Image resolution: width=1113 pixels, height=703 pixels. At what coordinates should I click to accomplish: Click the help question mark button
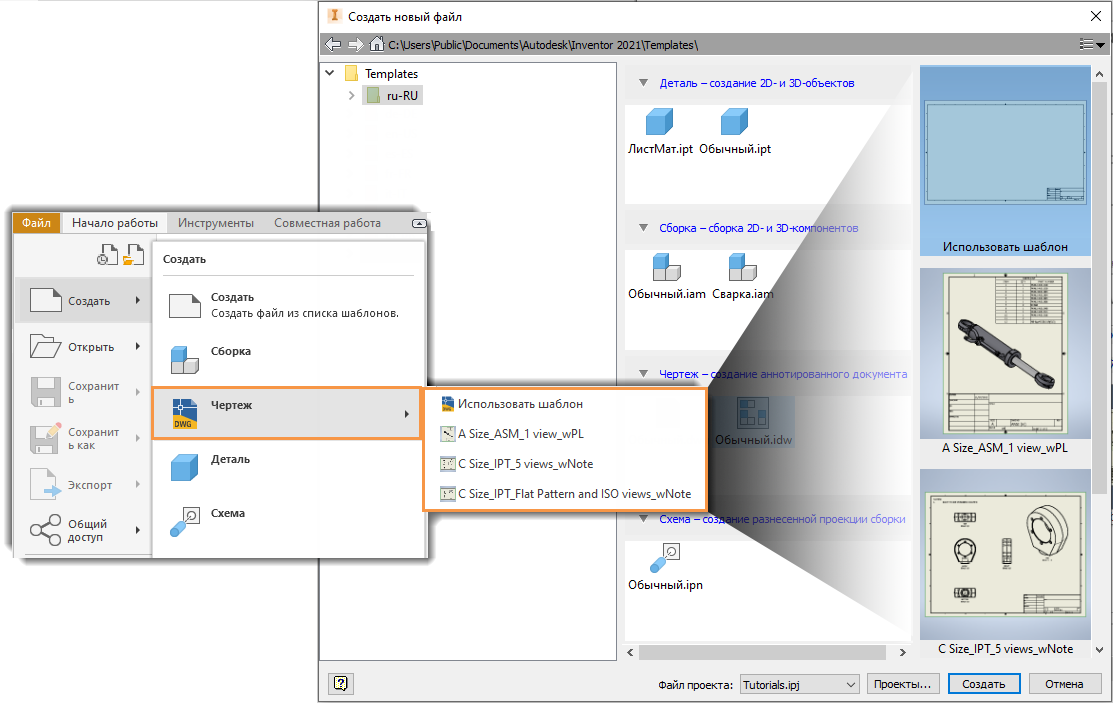(x=341, y=684)
